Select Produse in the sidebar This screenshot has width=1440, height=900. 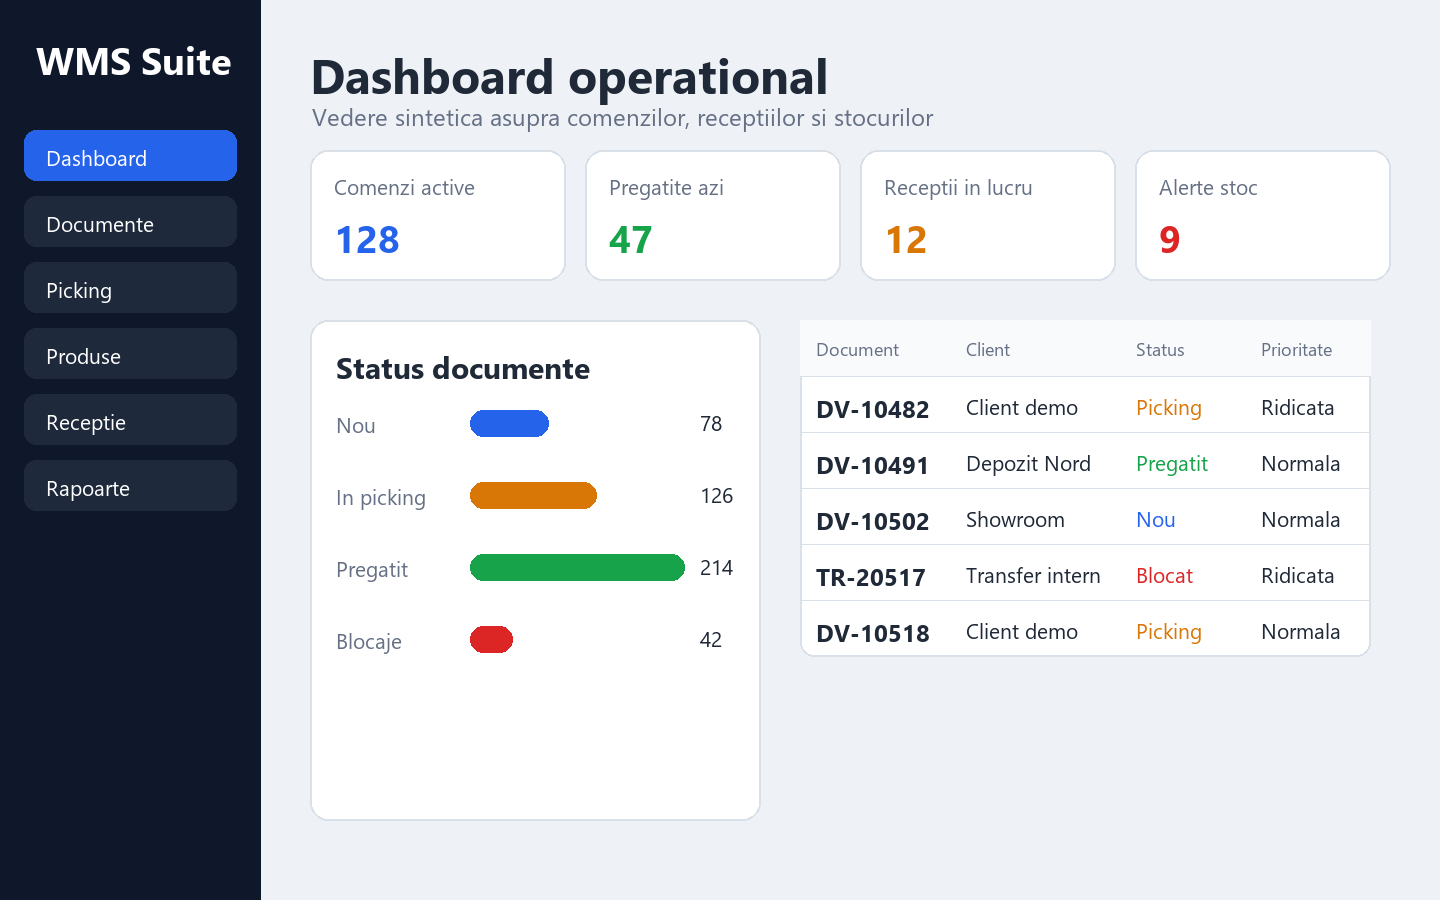point(130,354)
